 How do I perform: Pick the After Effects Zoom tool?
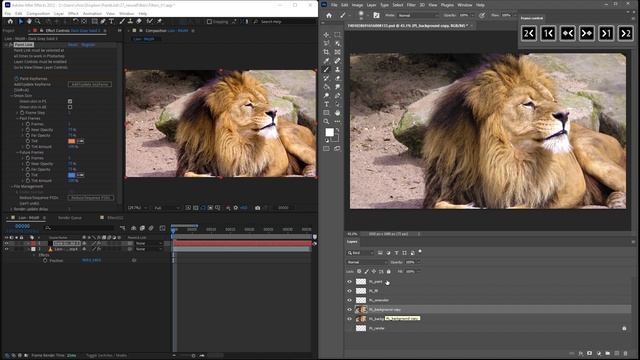(x=38, y=22)
